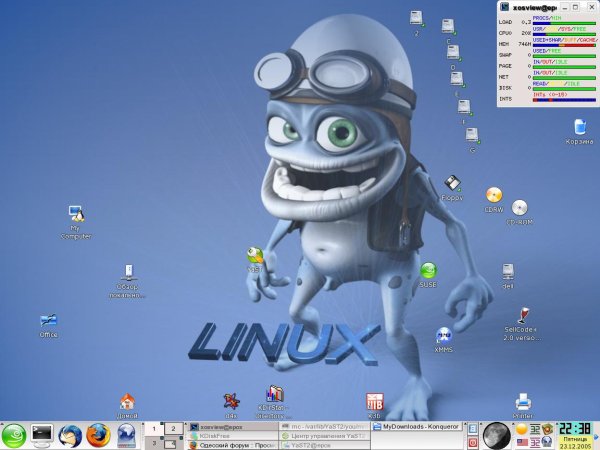Image resolution: width=600 pixels, height=450 pixels.
Task: Click the green 32 tray icon
Action: pyautogui.click(x=535, y=429)
